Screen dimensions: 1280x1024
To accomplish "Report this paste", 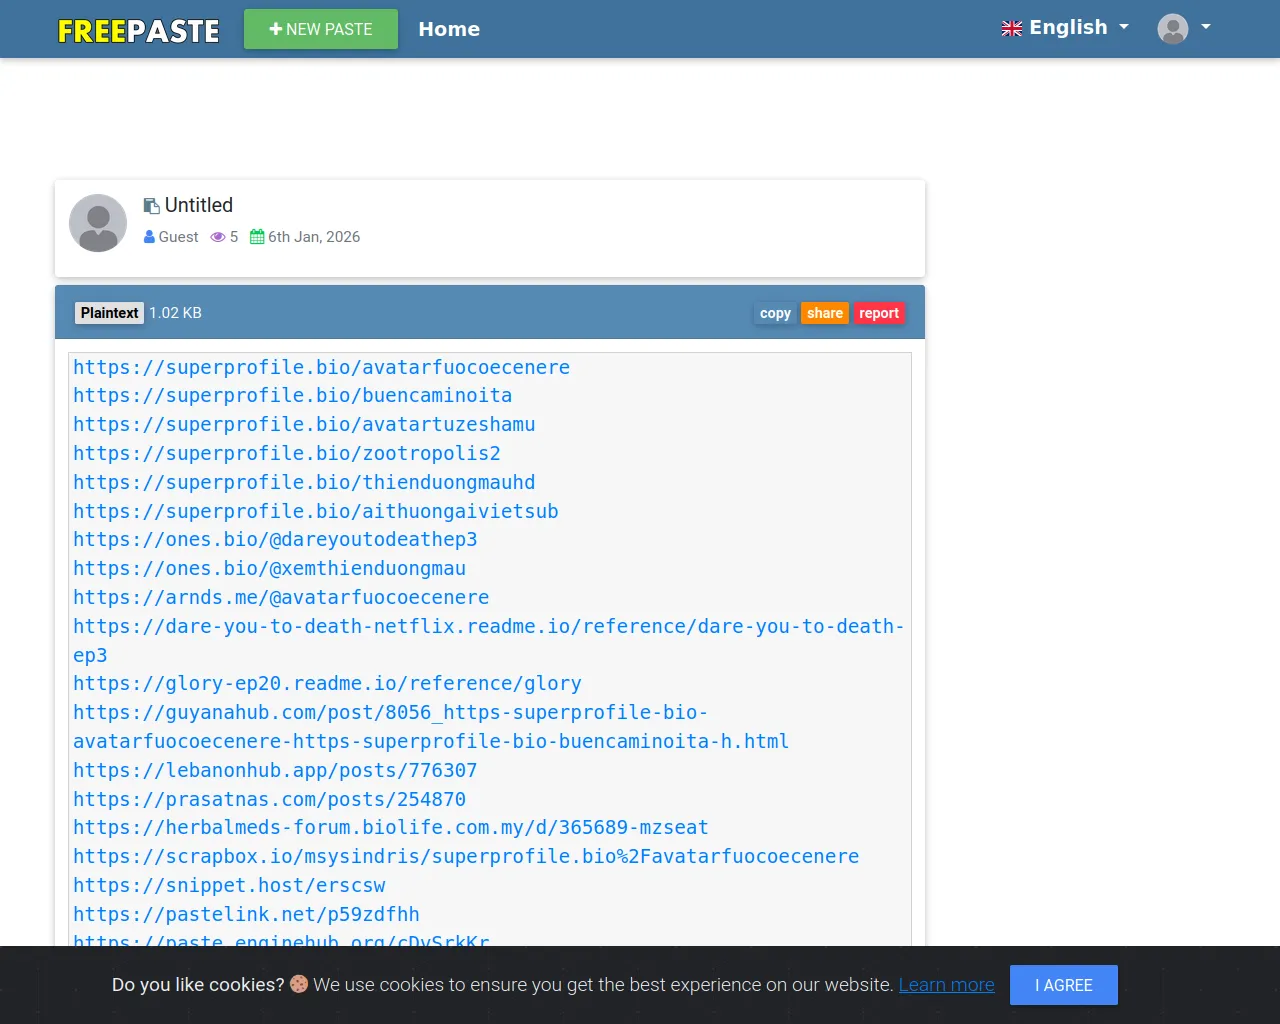I will 879,313.
